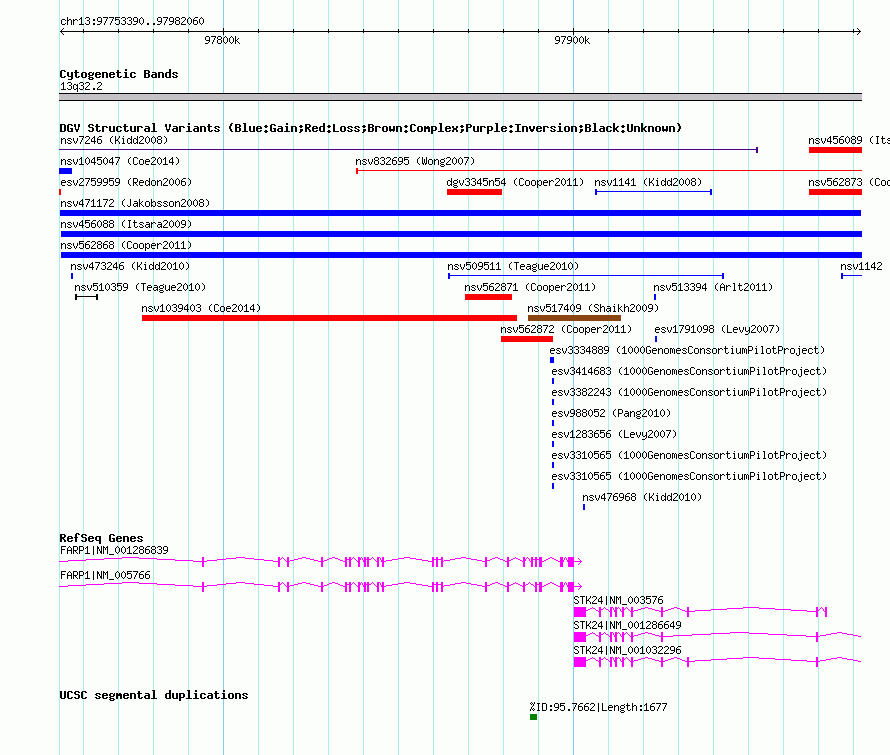Click the 97900k ruler position label
The width and height of the screenshot is (890, 755).
572,40
